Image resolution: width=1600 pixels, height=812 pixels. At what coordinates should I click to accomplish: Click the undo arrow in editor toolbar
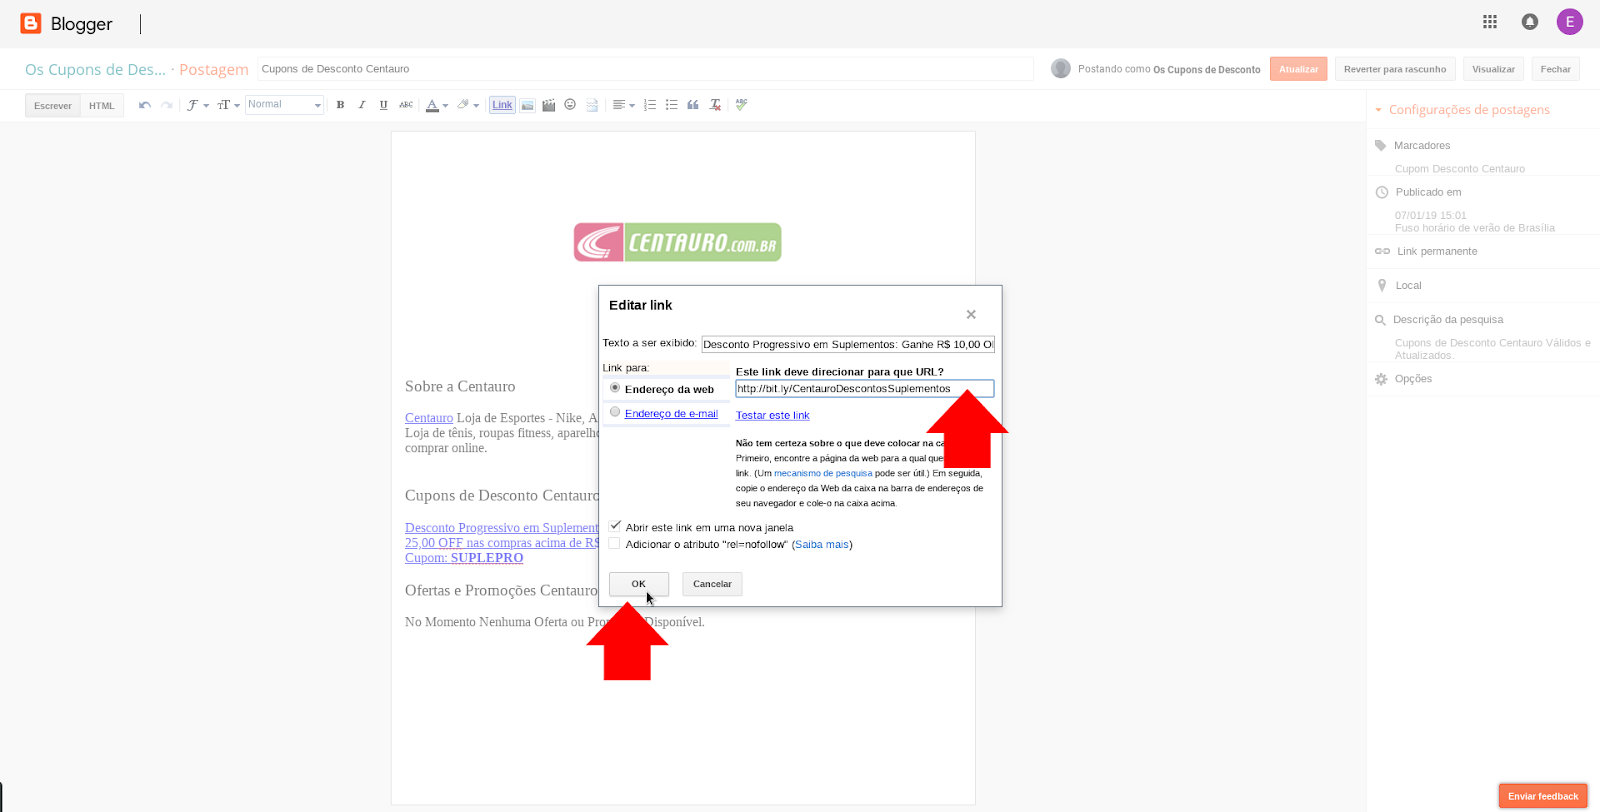pos(145,105)
